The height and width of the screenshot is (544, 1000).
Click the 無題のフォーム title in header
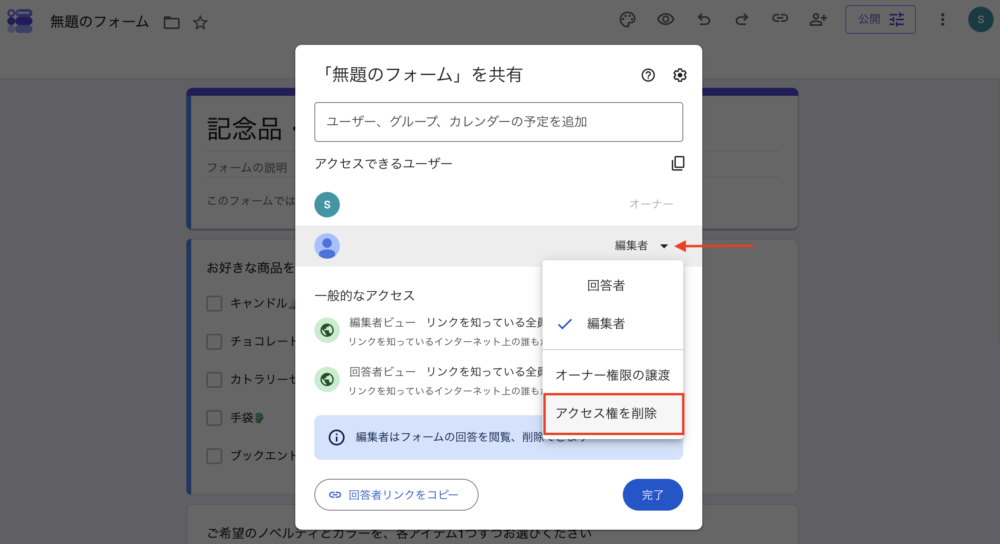click(x=99, y=23)
